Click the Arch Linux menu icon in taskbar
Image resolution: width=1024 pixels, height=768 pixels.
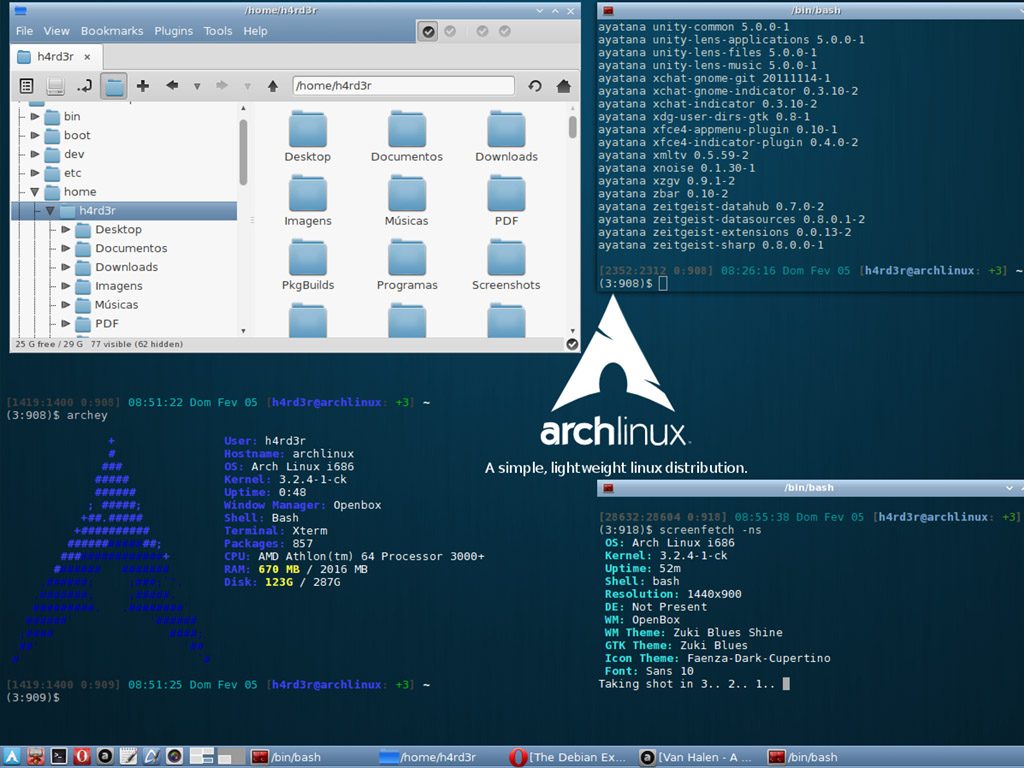12,757
